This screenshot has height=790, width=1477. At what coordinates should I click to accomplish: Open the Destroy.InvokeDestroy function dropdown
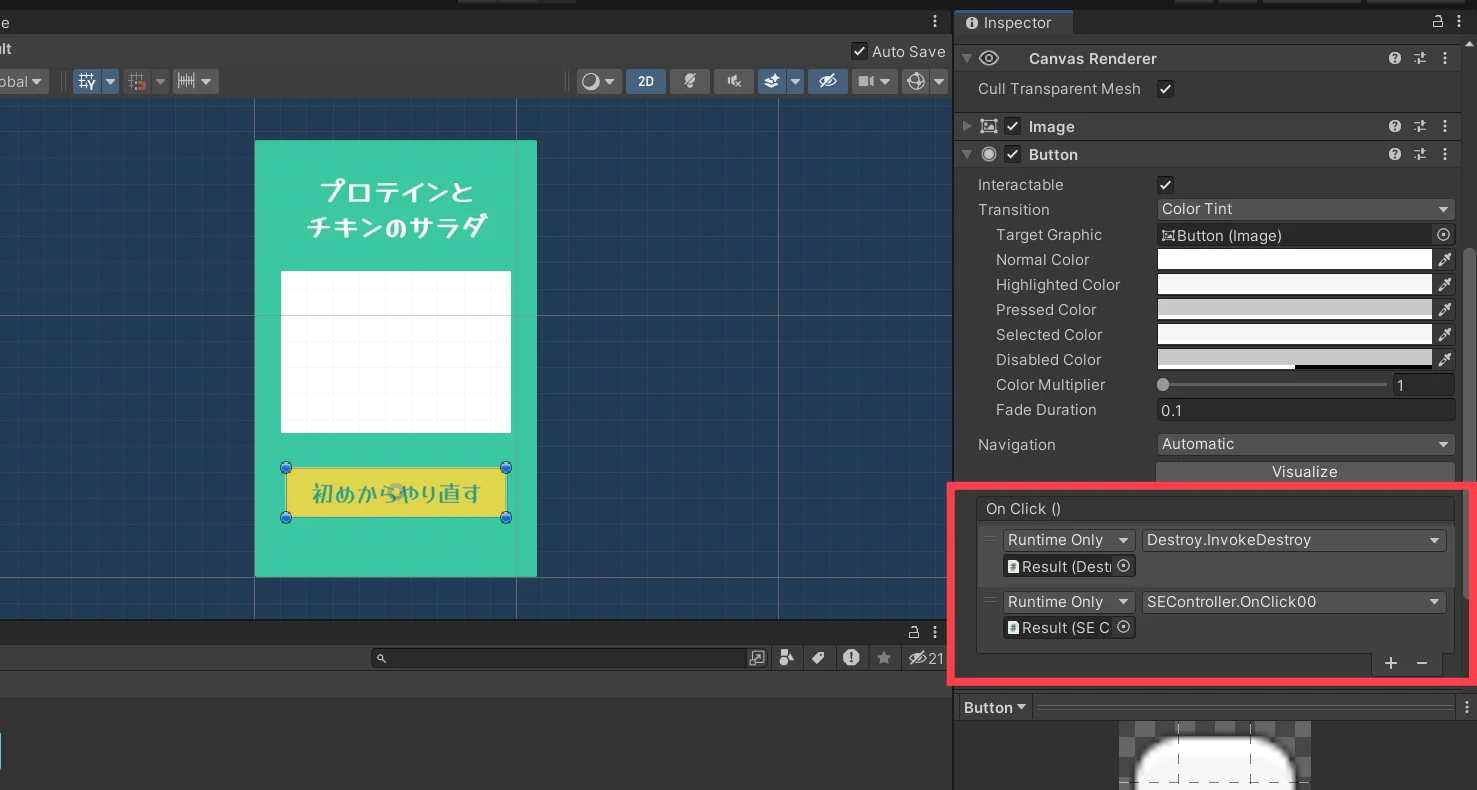[x=1294, y=540]
